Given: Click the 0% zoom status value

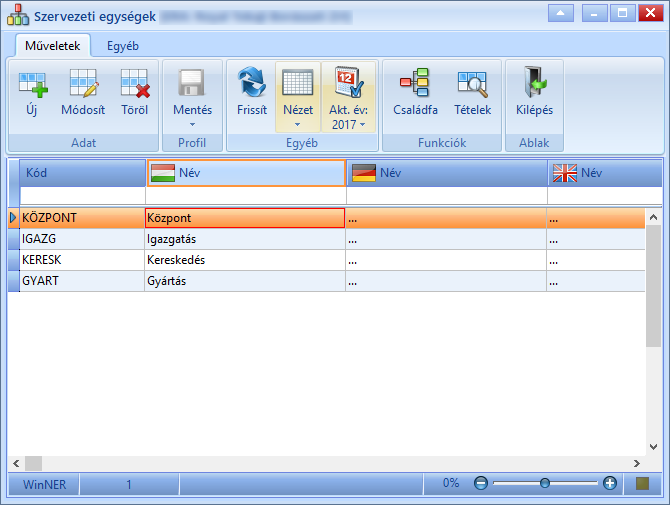Looking at the screenshot, I should point(451,483).
